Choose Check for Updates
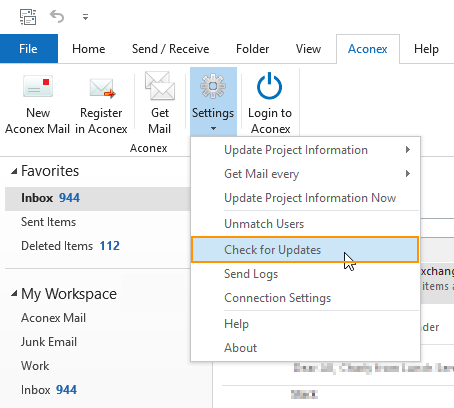The image size is (454, 408). pos(305,250)
